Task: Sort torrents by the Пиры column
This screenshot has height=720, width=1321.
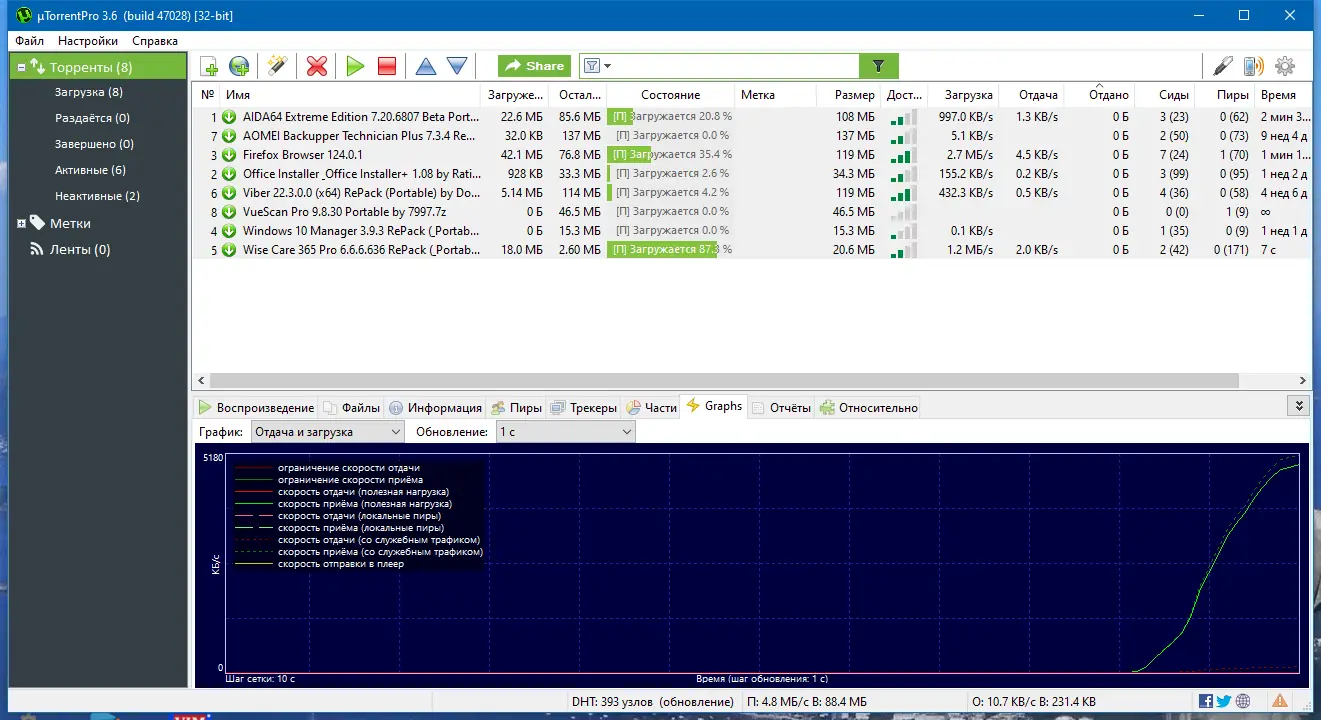Action: 1223,95
